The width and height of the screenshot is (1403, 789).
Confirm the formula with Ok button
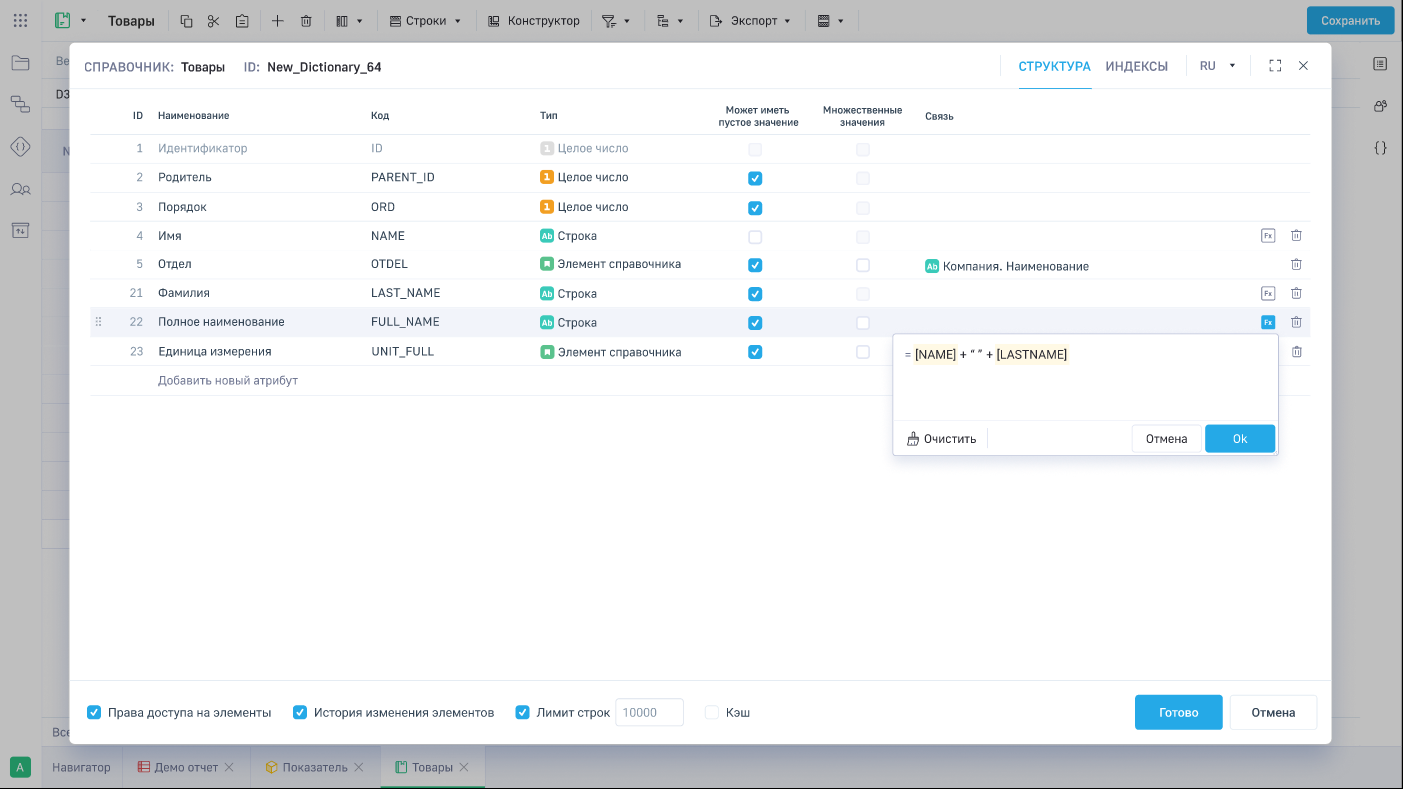pyautogui.click(x=1239, y=439)
